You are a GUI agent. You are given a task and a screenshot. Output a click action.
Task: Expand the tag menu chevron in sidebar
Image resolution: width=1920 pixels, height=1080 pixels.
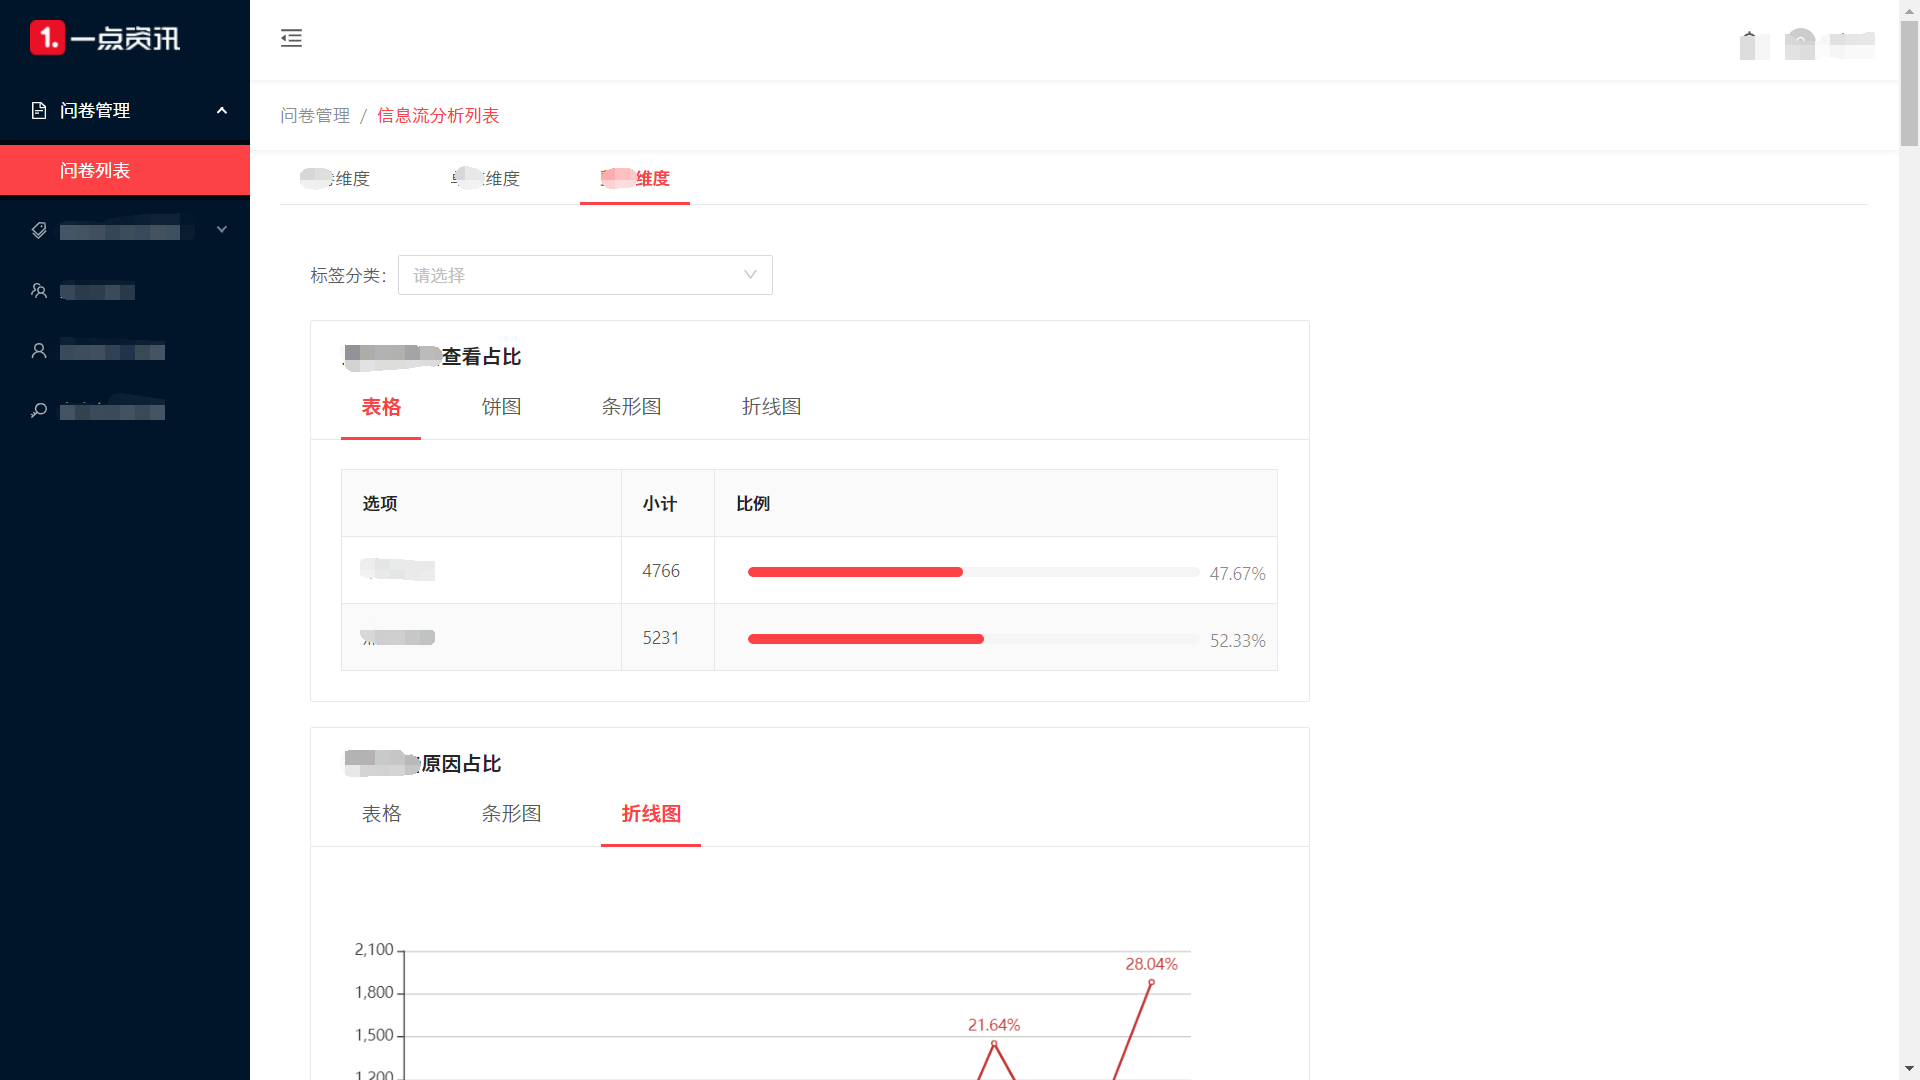(222, 230)
